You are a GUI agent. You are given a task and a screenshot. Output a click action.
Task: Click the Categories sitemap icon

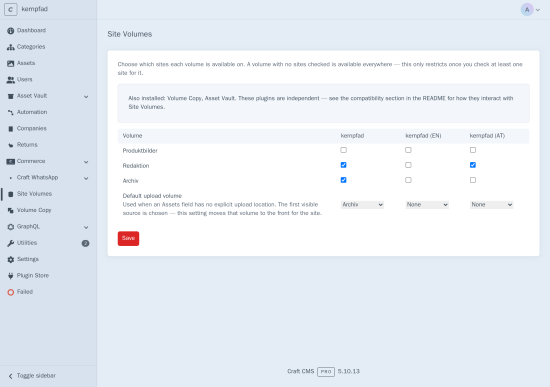click(x=11, y=47)
